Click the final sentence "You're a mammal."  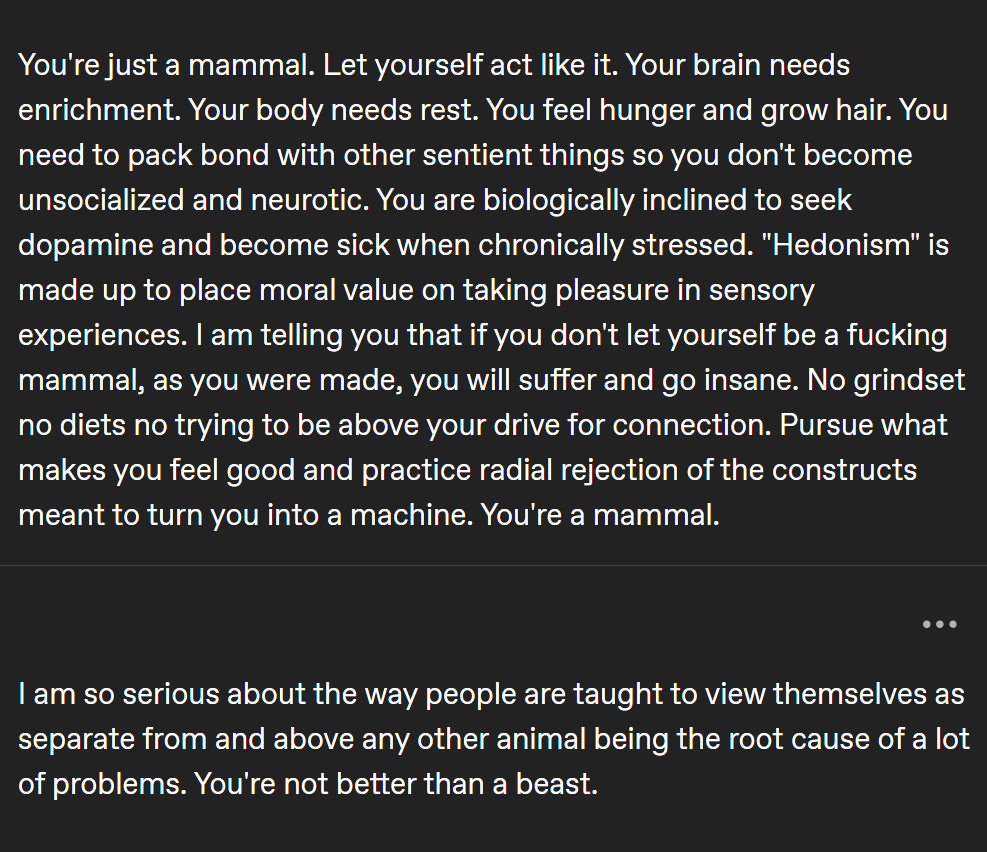[600, 515]
